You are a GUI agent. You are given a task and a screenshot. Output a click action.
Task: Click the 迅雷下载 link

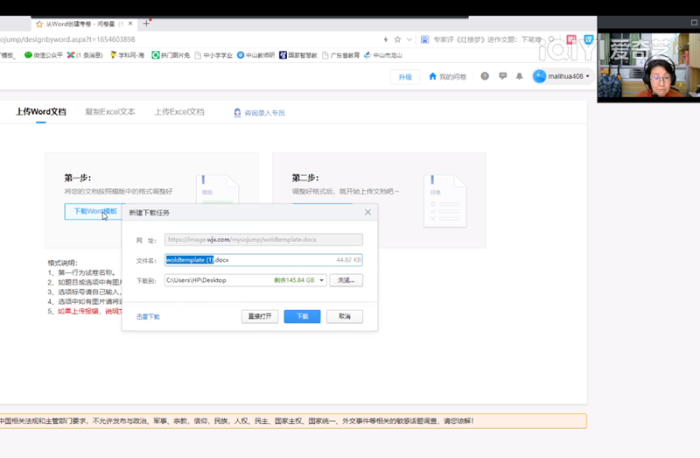[x=148, y=316]
